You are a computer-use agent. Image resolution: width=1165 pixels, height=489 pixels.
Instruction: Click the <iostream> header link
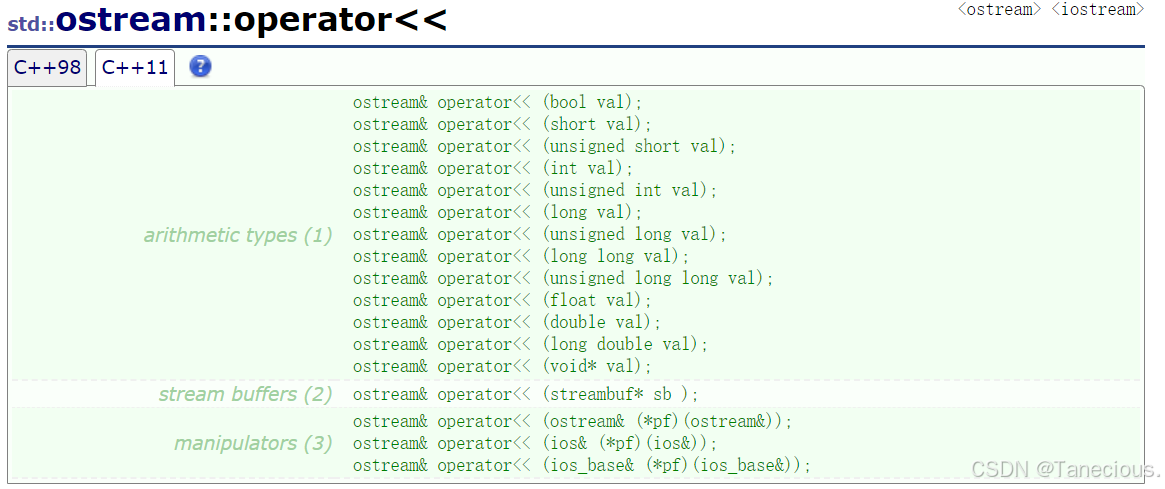[1097, 9]
